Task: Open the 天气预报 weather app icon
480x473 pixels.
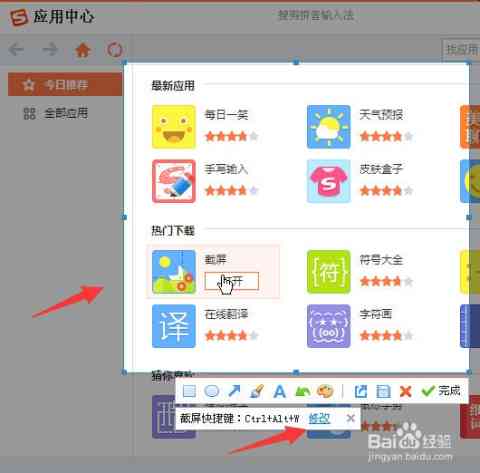Action: [329, 127]
